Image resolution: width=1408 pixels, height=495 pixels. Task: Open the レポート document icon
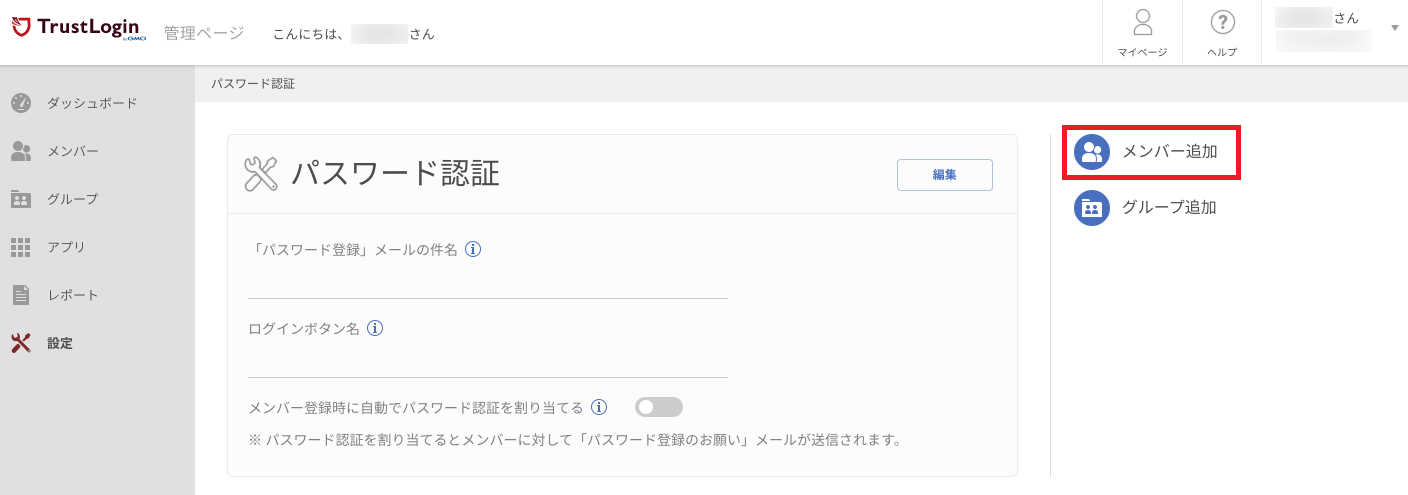point(21,295)
